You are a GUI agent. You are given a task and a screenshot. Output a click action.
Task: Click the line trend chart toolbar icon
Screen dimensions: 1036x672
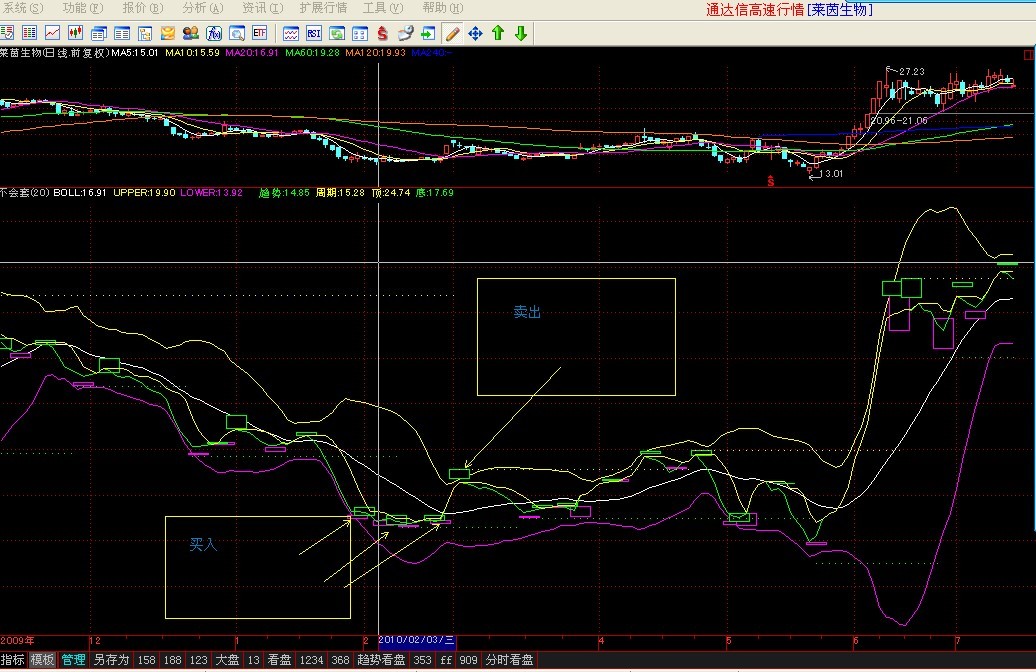tap(52, 33)
